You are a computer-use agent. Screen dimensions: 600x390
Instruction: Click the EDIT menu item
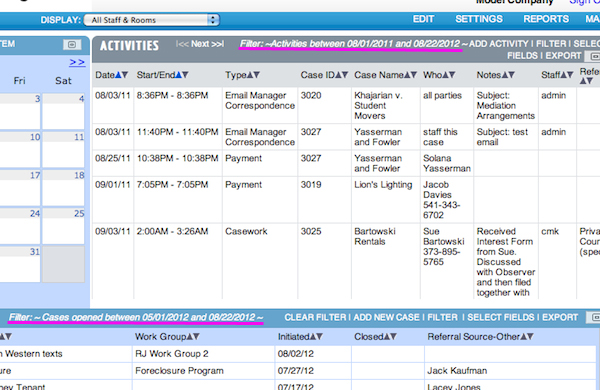point(423,19)
